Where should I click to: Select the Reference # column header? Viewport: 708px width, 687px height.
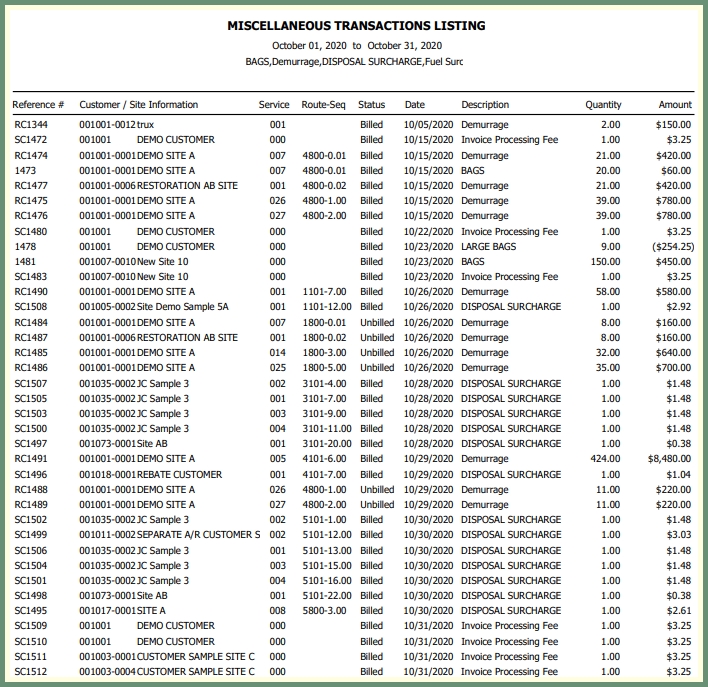click(38, 105)
